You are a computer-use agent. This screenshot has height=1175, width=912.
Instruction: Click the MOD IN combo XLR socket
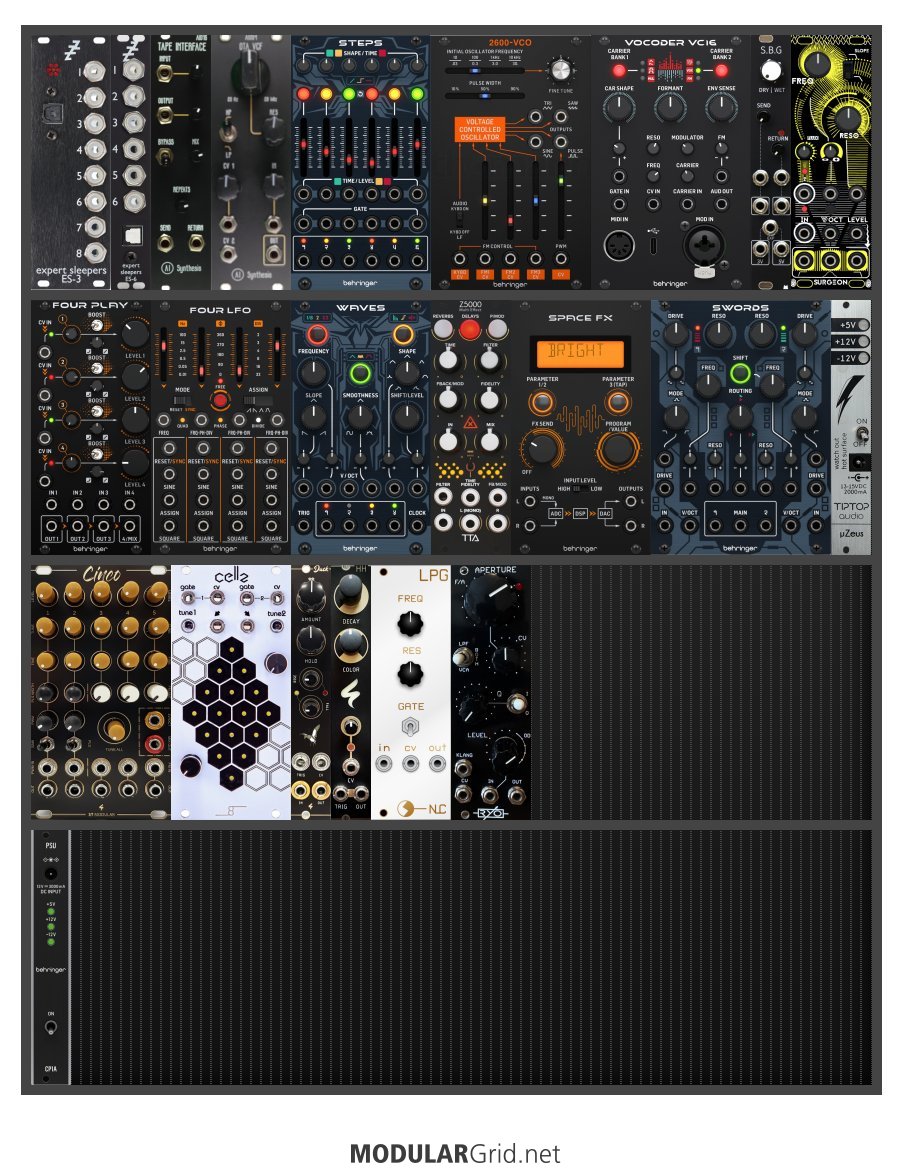tap(704, 245)
